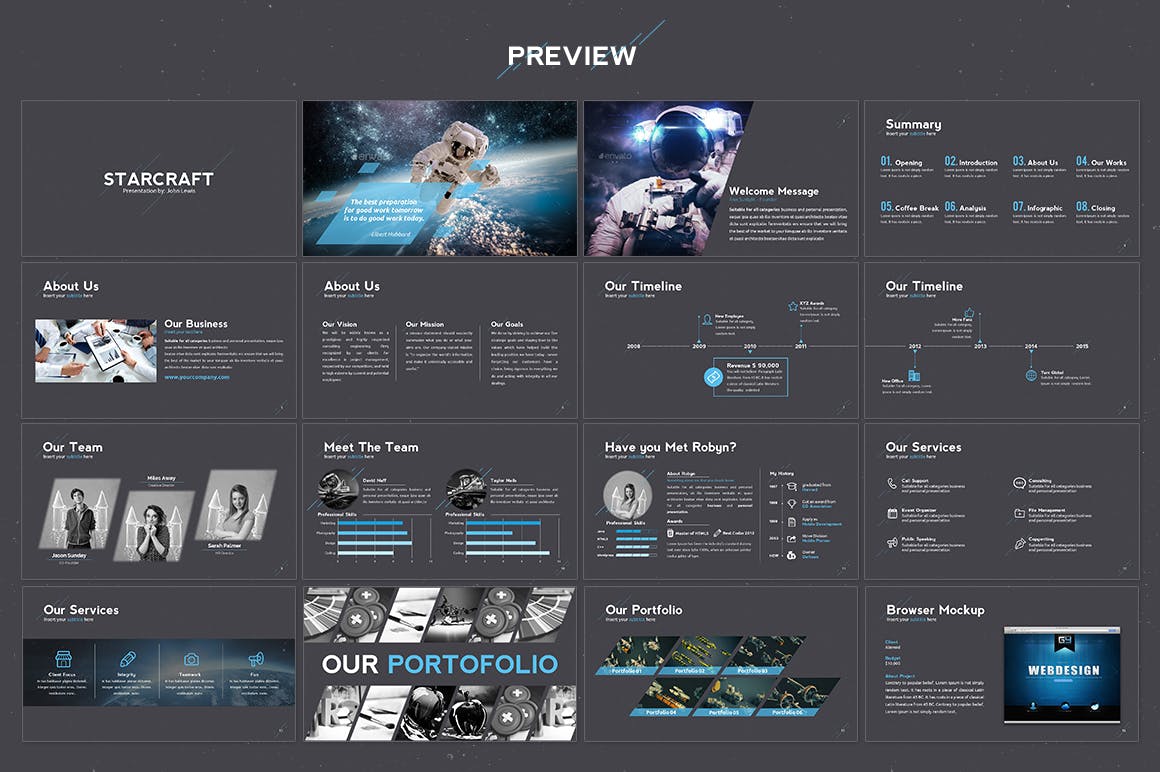Screen dimensions: 1160x772
Task: Select the 03. About Us summary item
Action: click(x=1035, y=162)
